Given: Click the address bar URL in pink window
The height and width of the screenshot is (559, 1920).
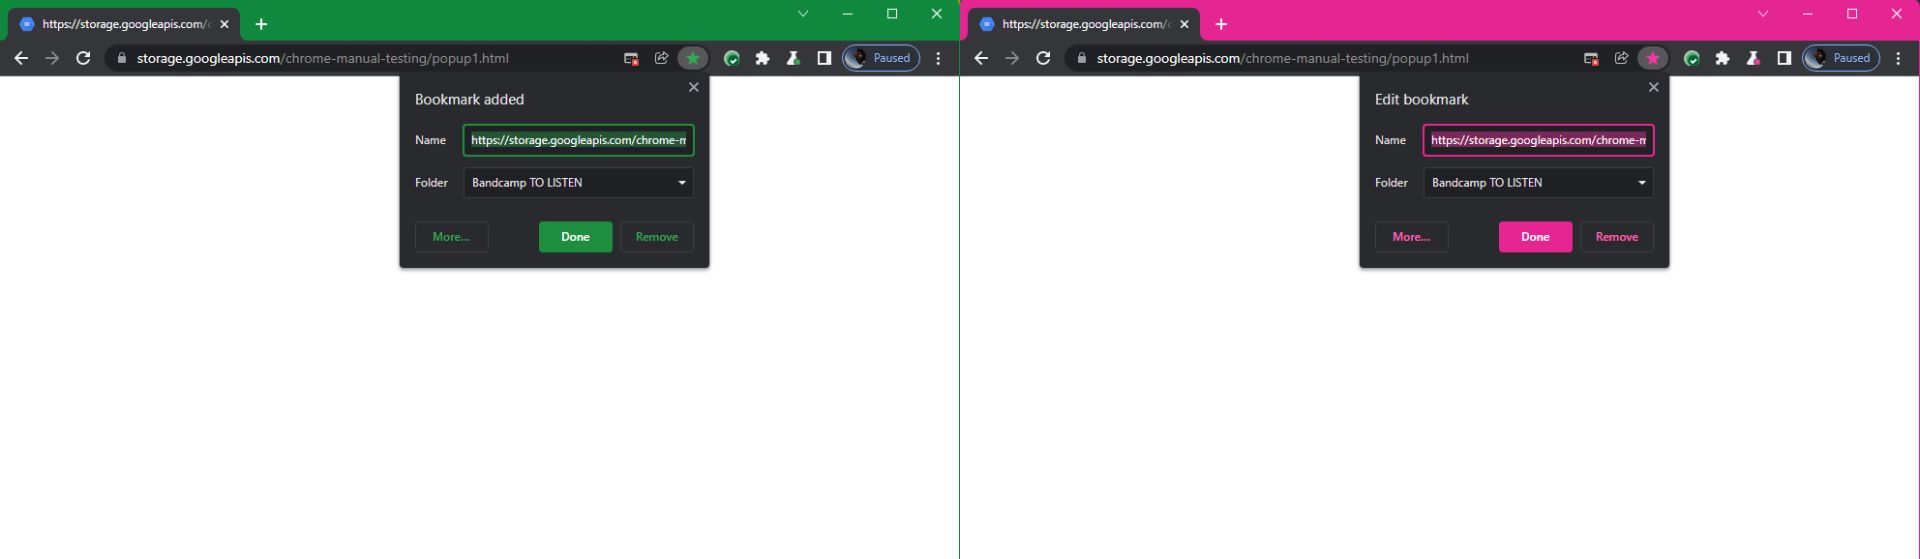Looking at the screenshot, I should pos(1283,58).
